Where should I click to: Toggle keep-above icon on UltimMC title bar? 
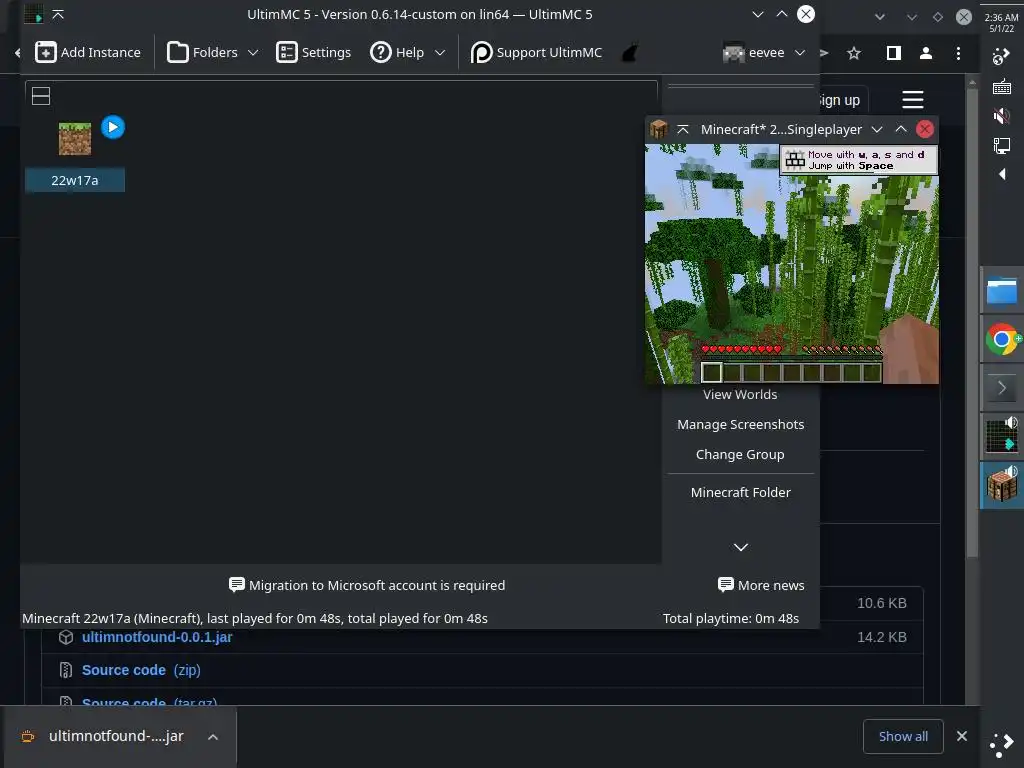(57, 14)
